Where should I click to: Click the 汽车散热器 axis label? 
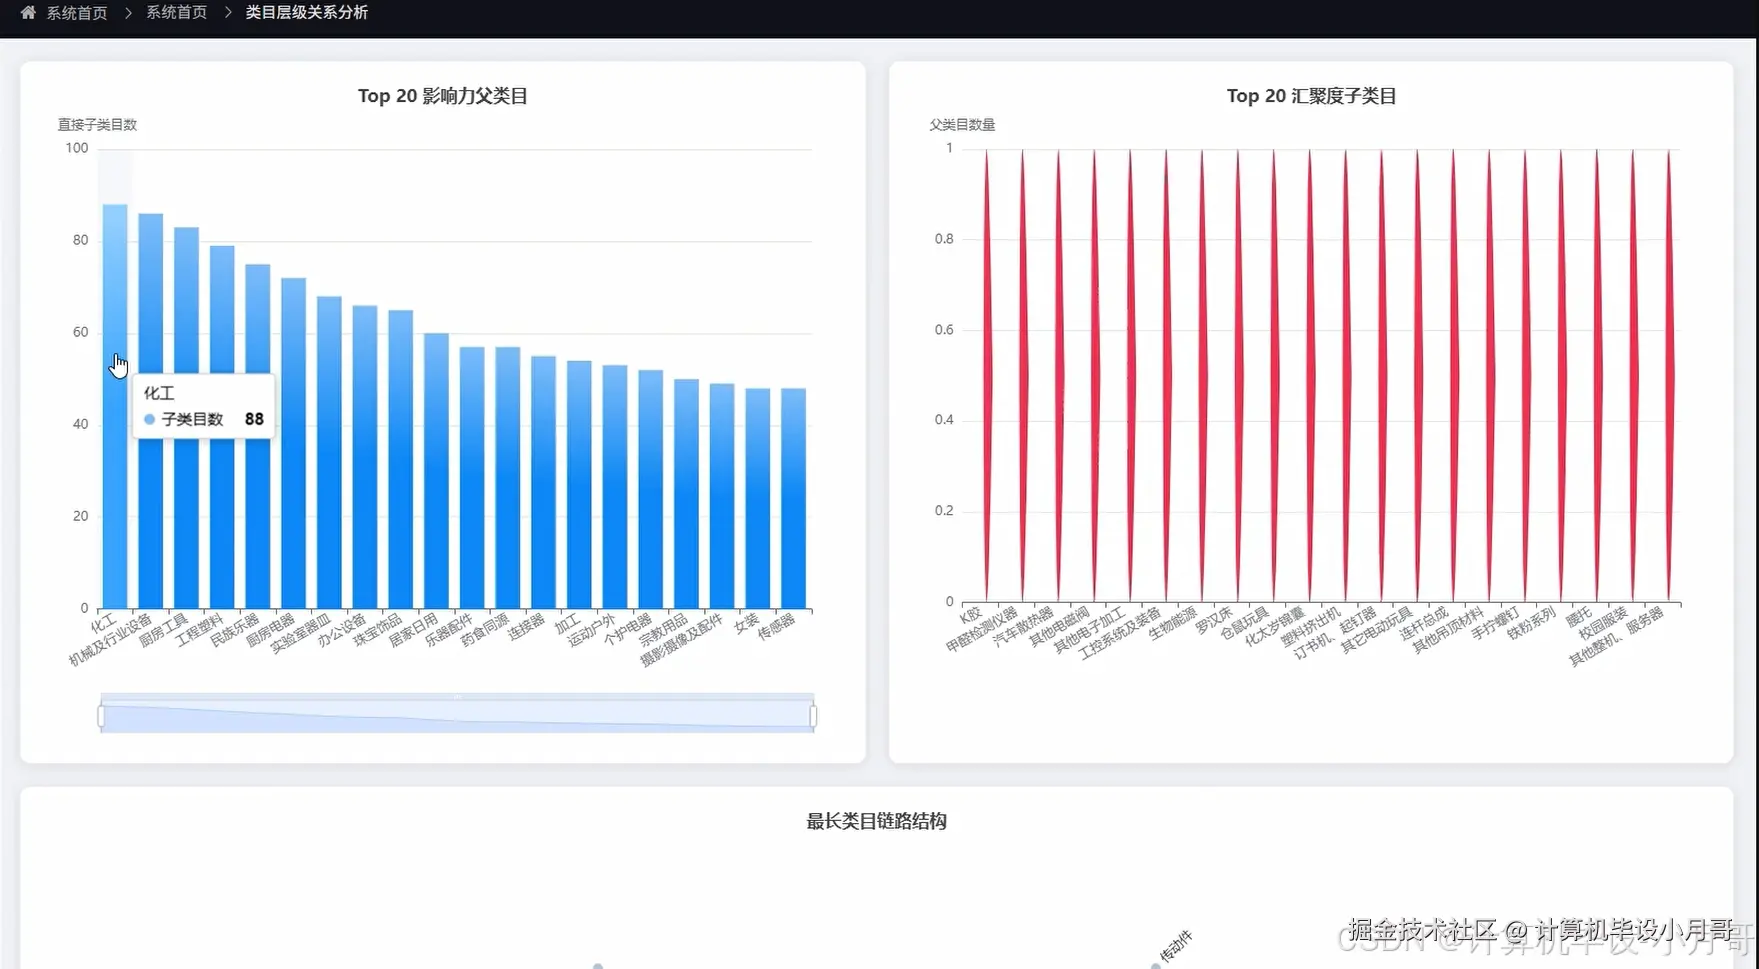1023,626
